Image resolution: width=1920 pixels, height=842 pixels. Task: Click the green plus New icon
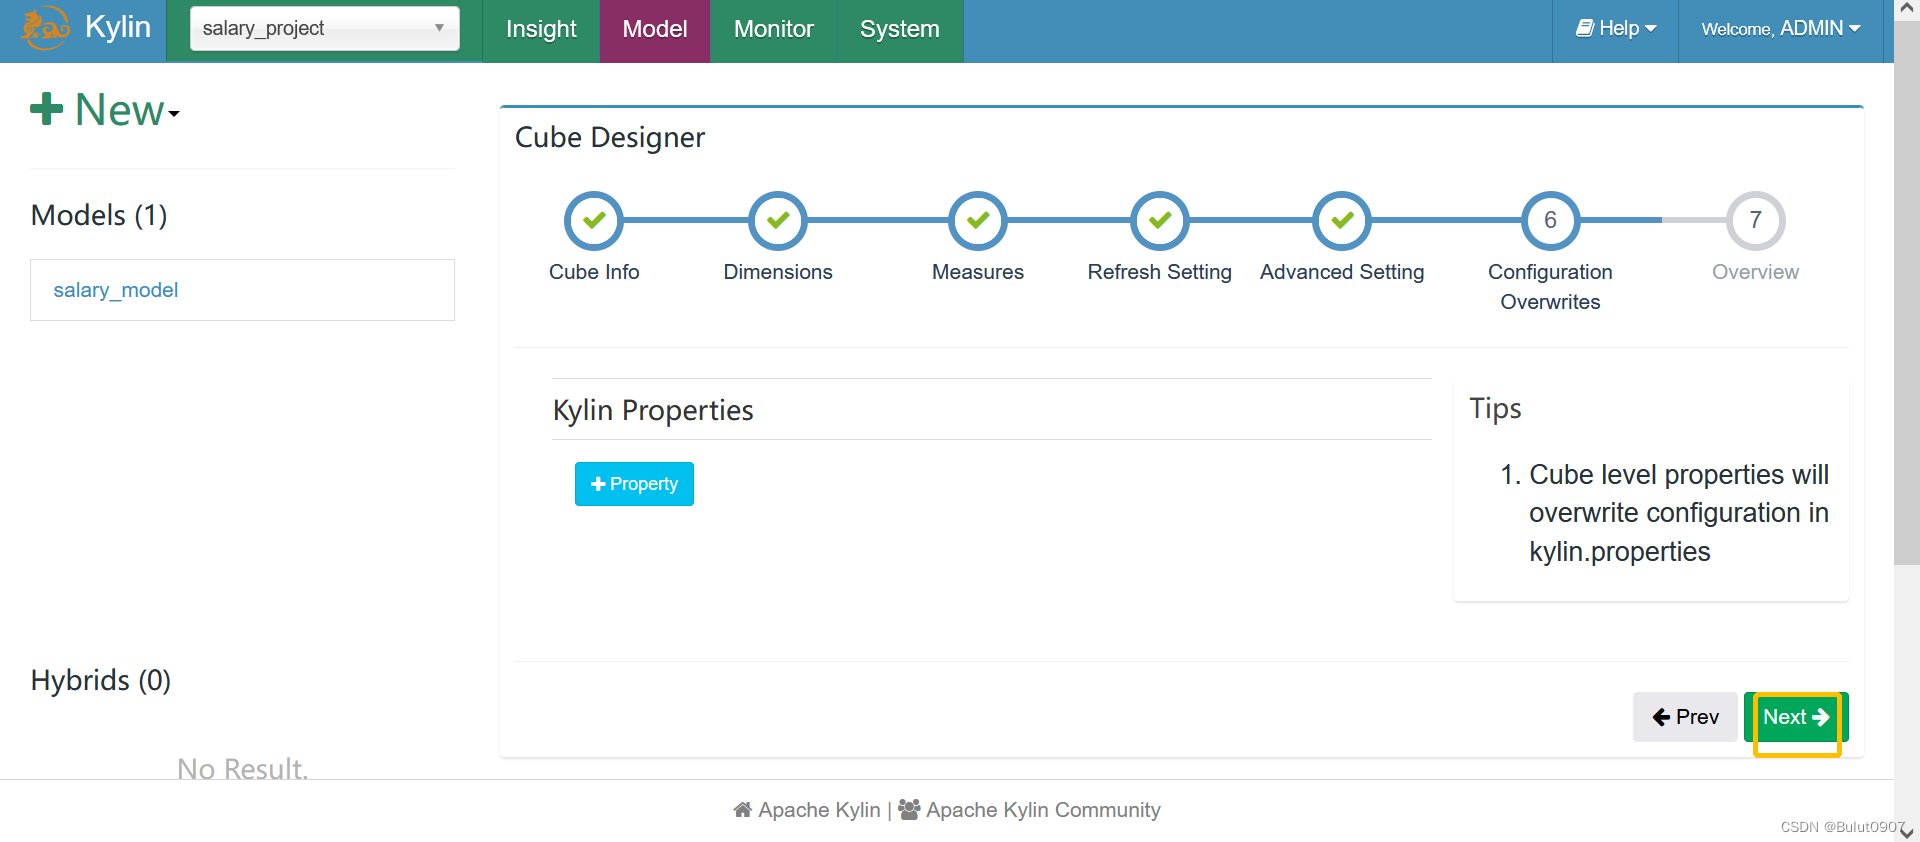point(46,108)
